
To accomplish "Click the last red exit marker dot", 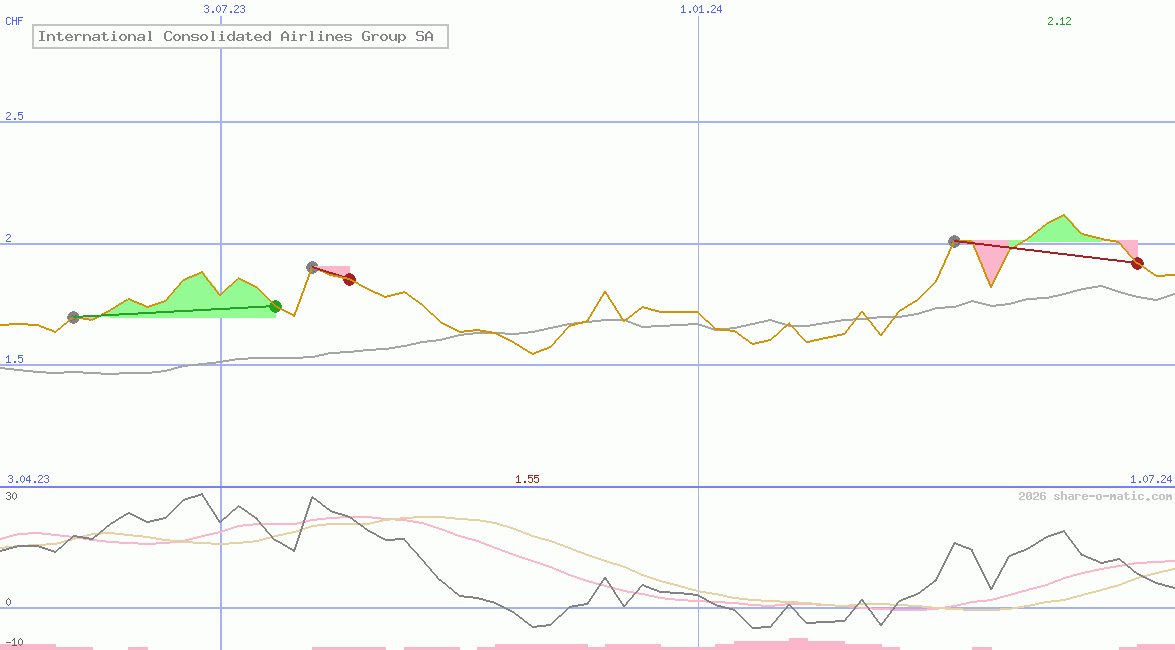I will 1137,263.
